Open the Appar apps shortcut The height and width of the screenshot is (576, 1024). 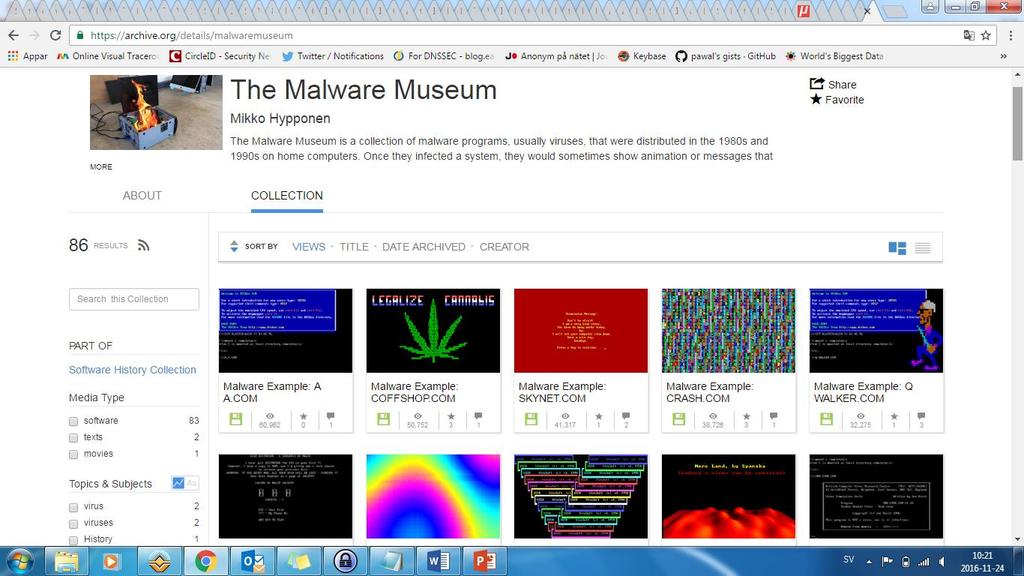pos(27,56)
